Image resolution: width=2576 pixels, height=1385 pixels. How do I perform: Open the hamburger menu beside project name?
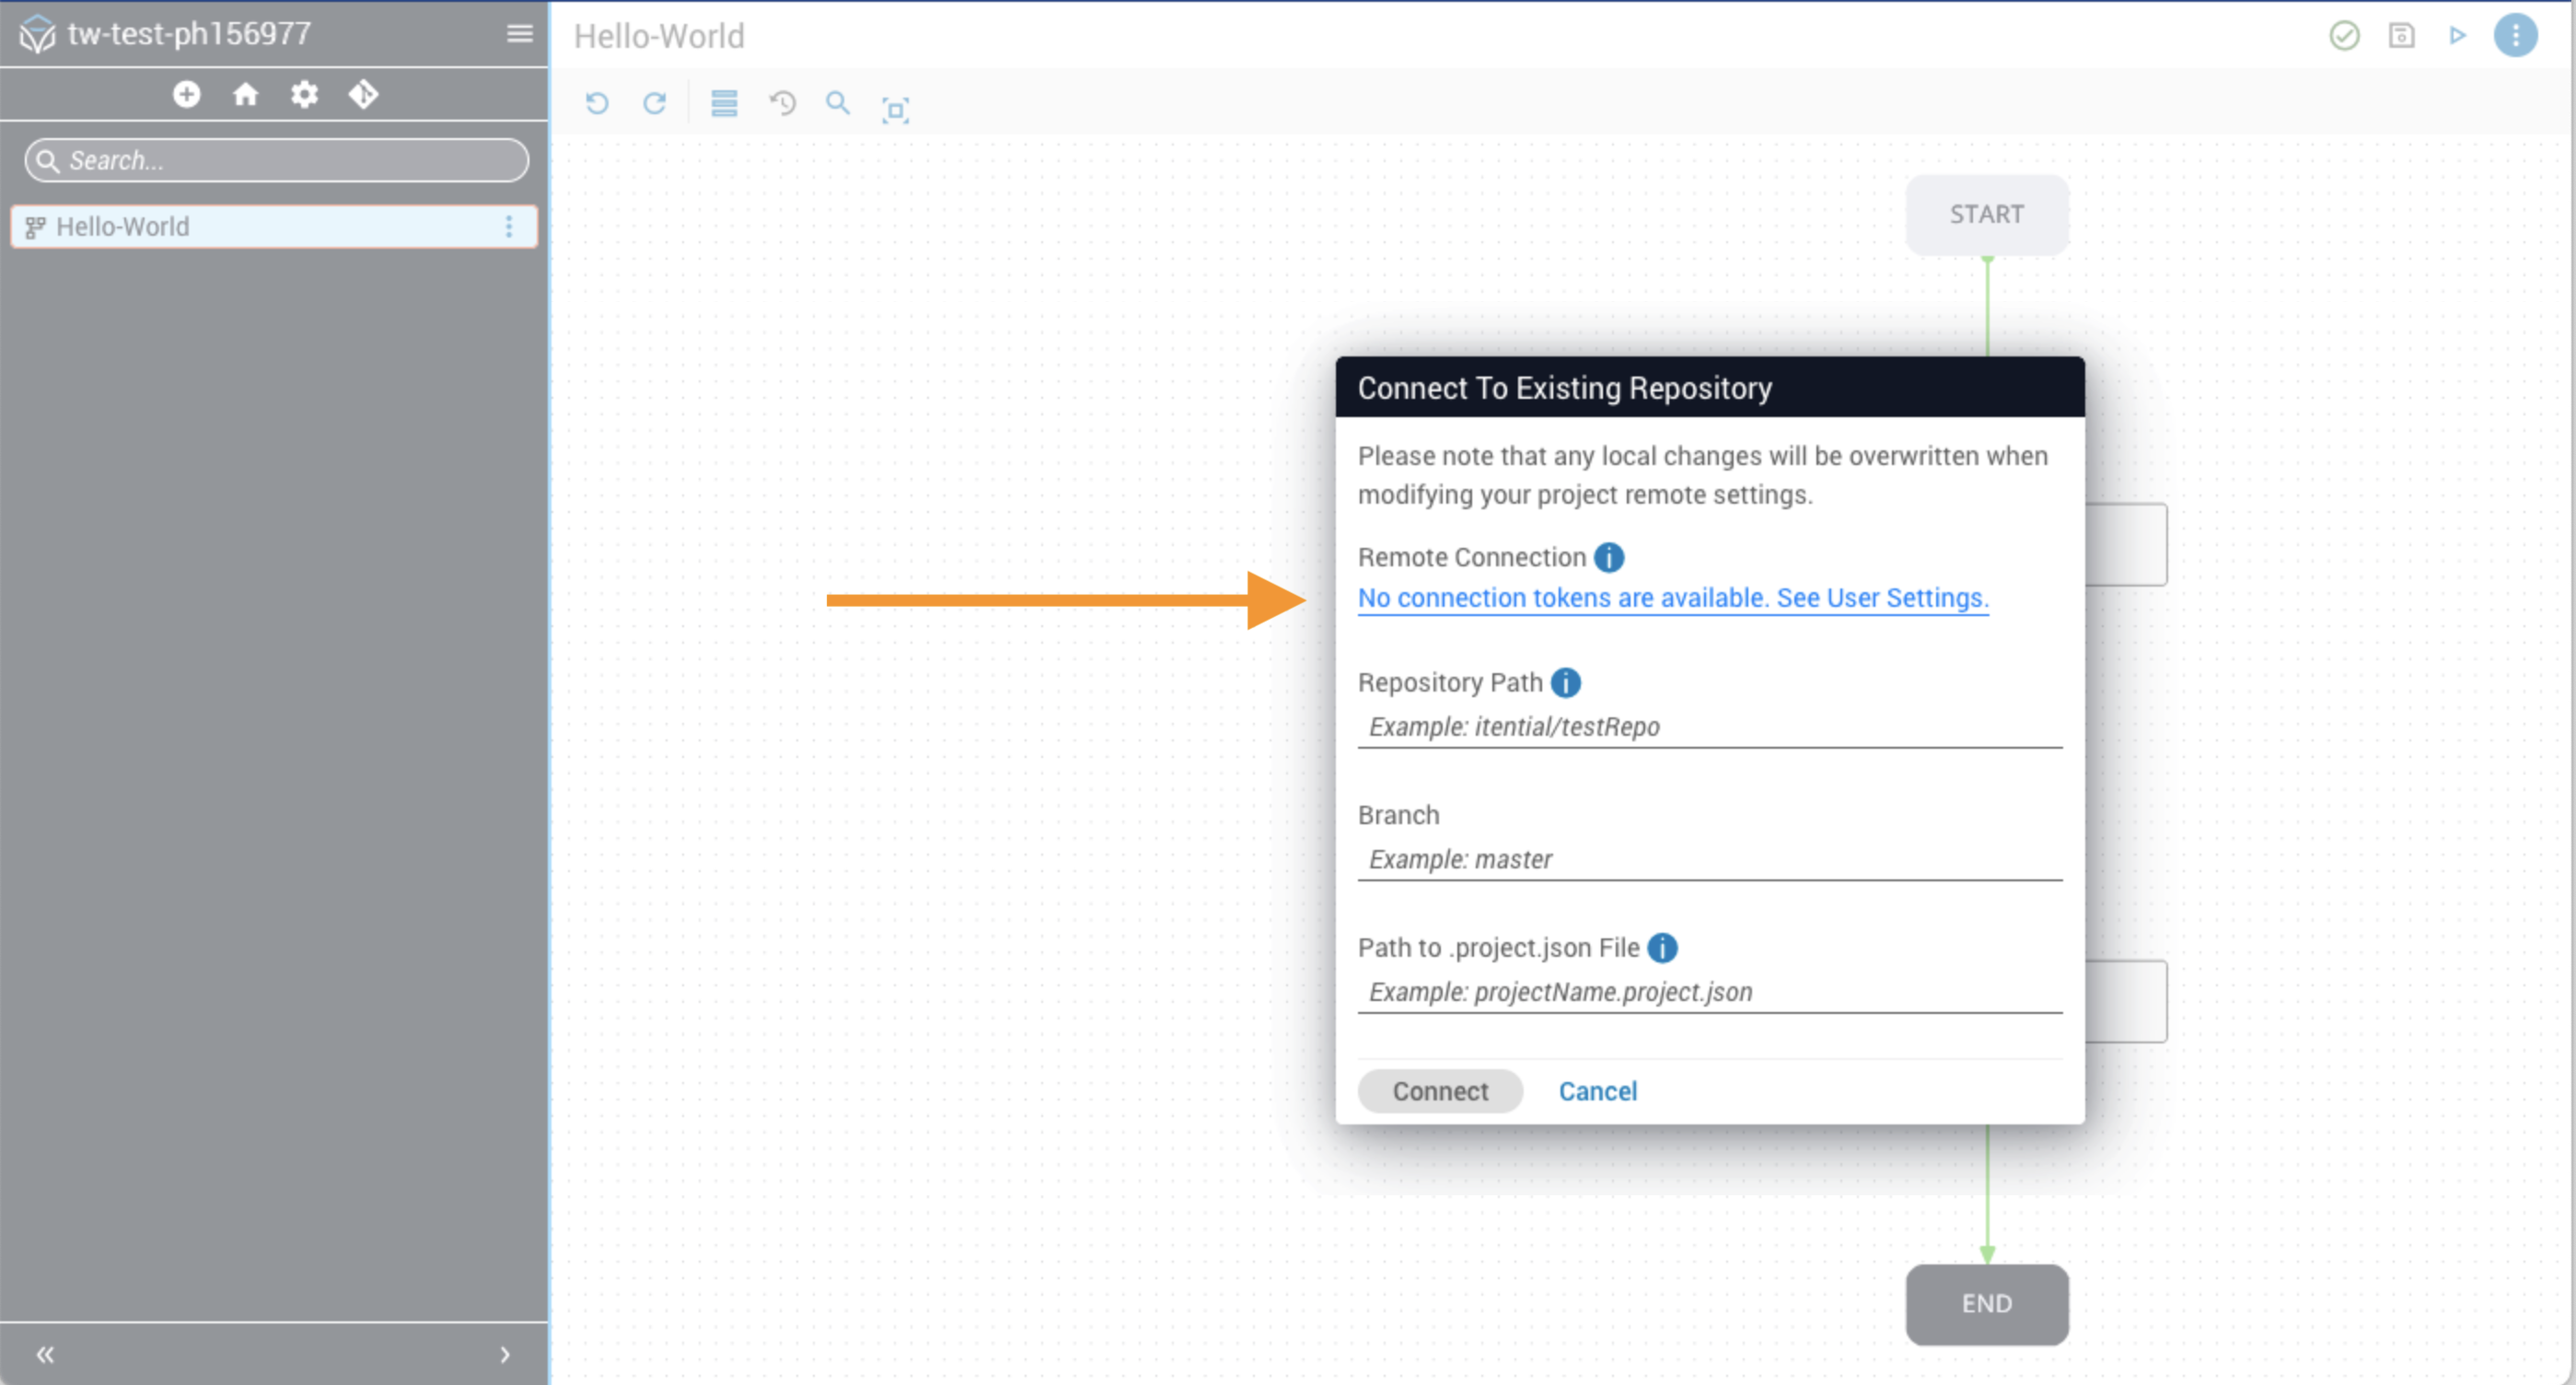click(519, 34)
